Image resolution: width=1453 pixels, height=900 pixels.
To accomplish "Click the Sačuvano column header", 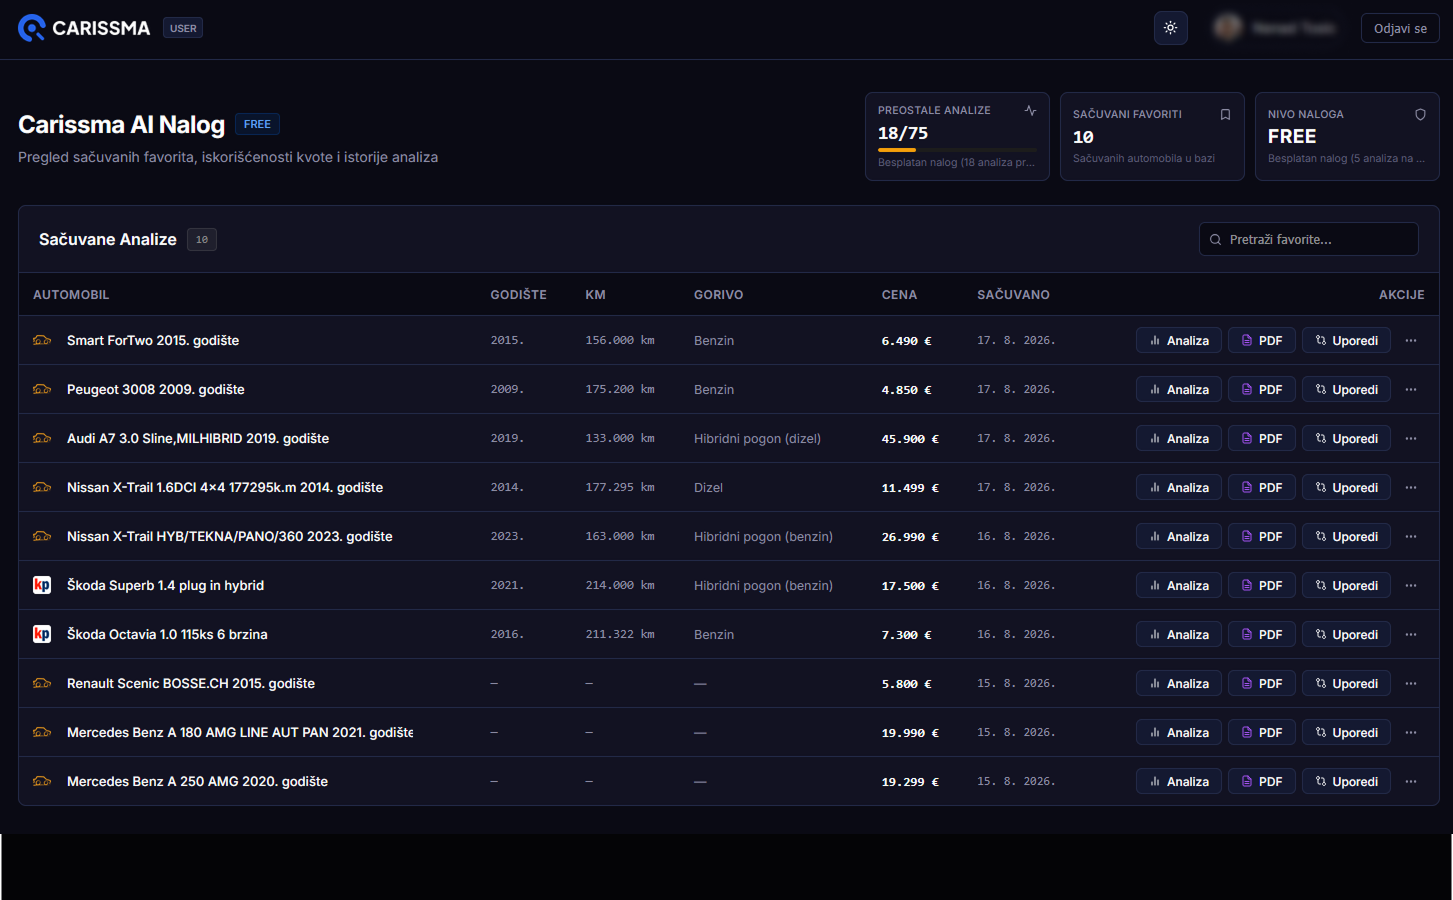I will [x=1013, y=295].
